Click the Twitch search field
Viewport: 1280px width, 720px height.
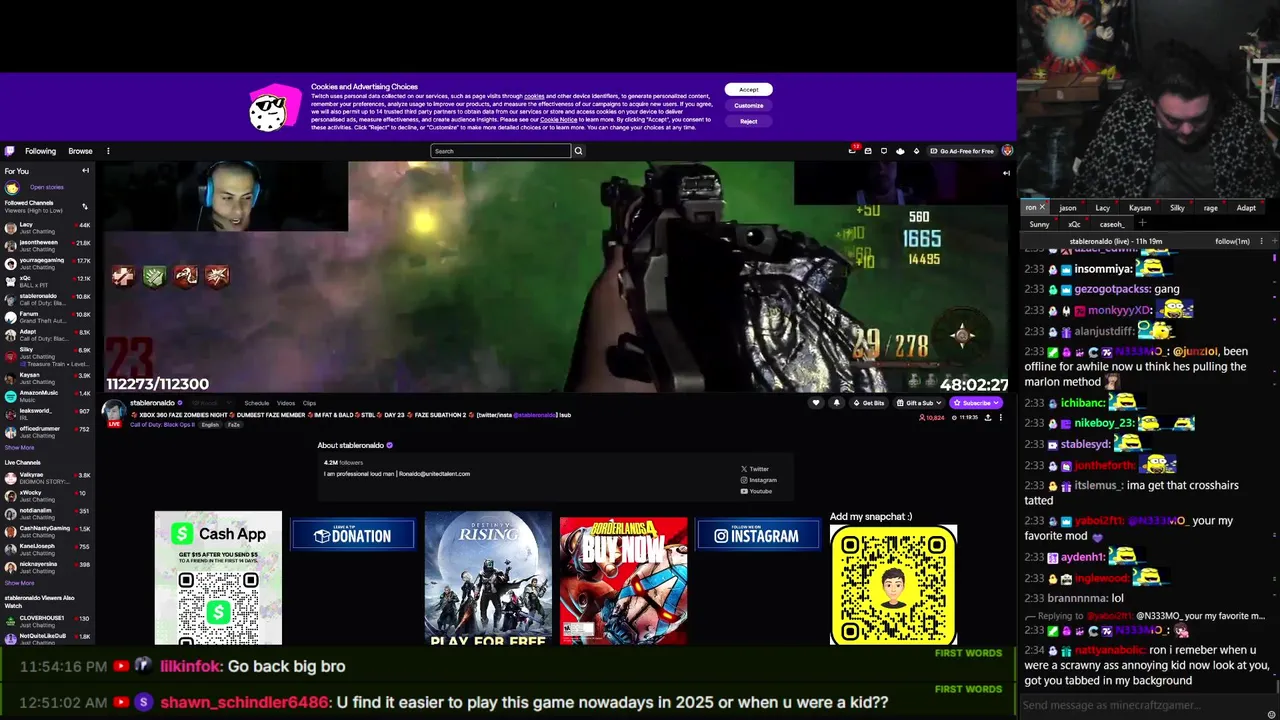pyautogui.click(x=501, y=151)
